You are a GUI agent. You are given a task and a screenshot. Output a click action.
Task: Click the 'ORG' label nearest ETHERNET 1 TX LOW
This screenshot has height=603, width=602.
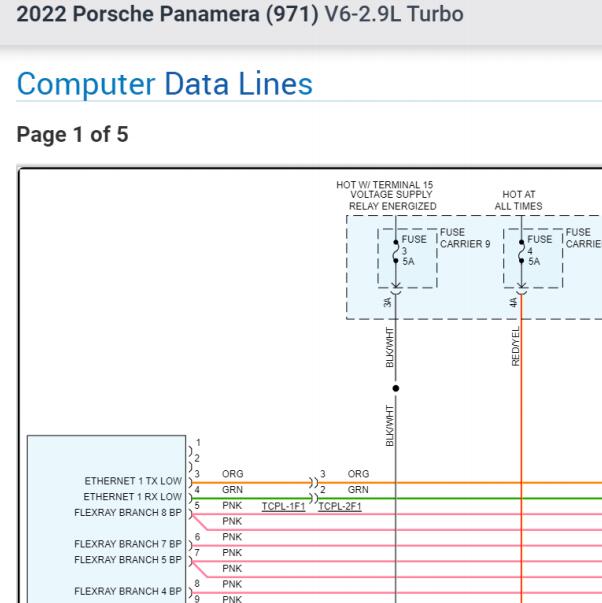click(233, 474)
